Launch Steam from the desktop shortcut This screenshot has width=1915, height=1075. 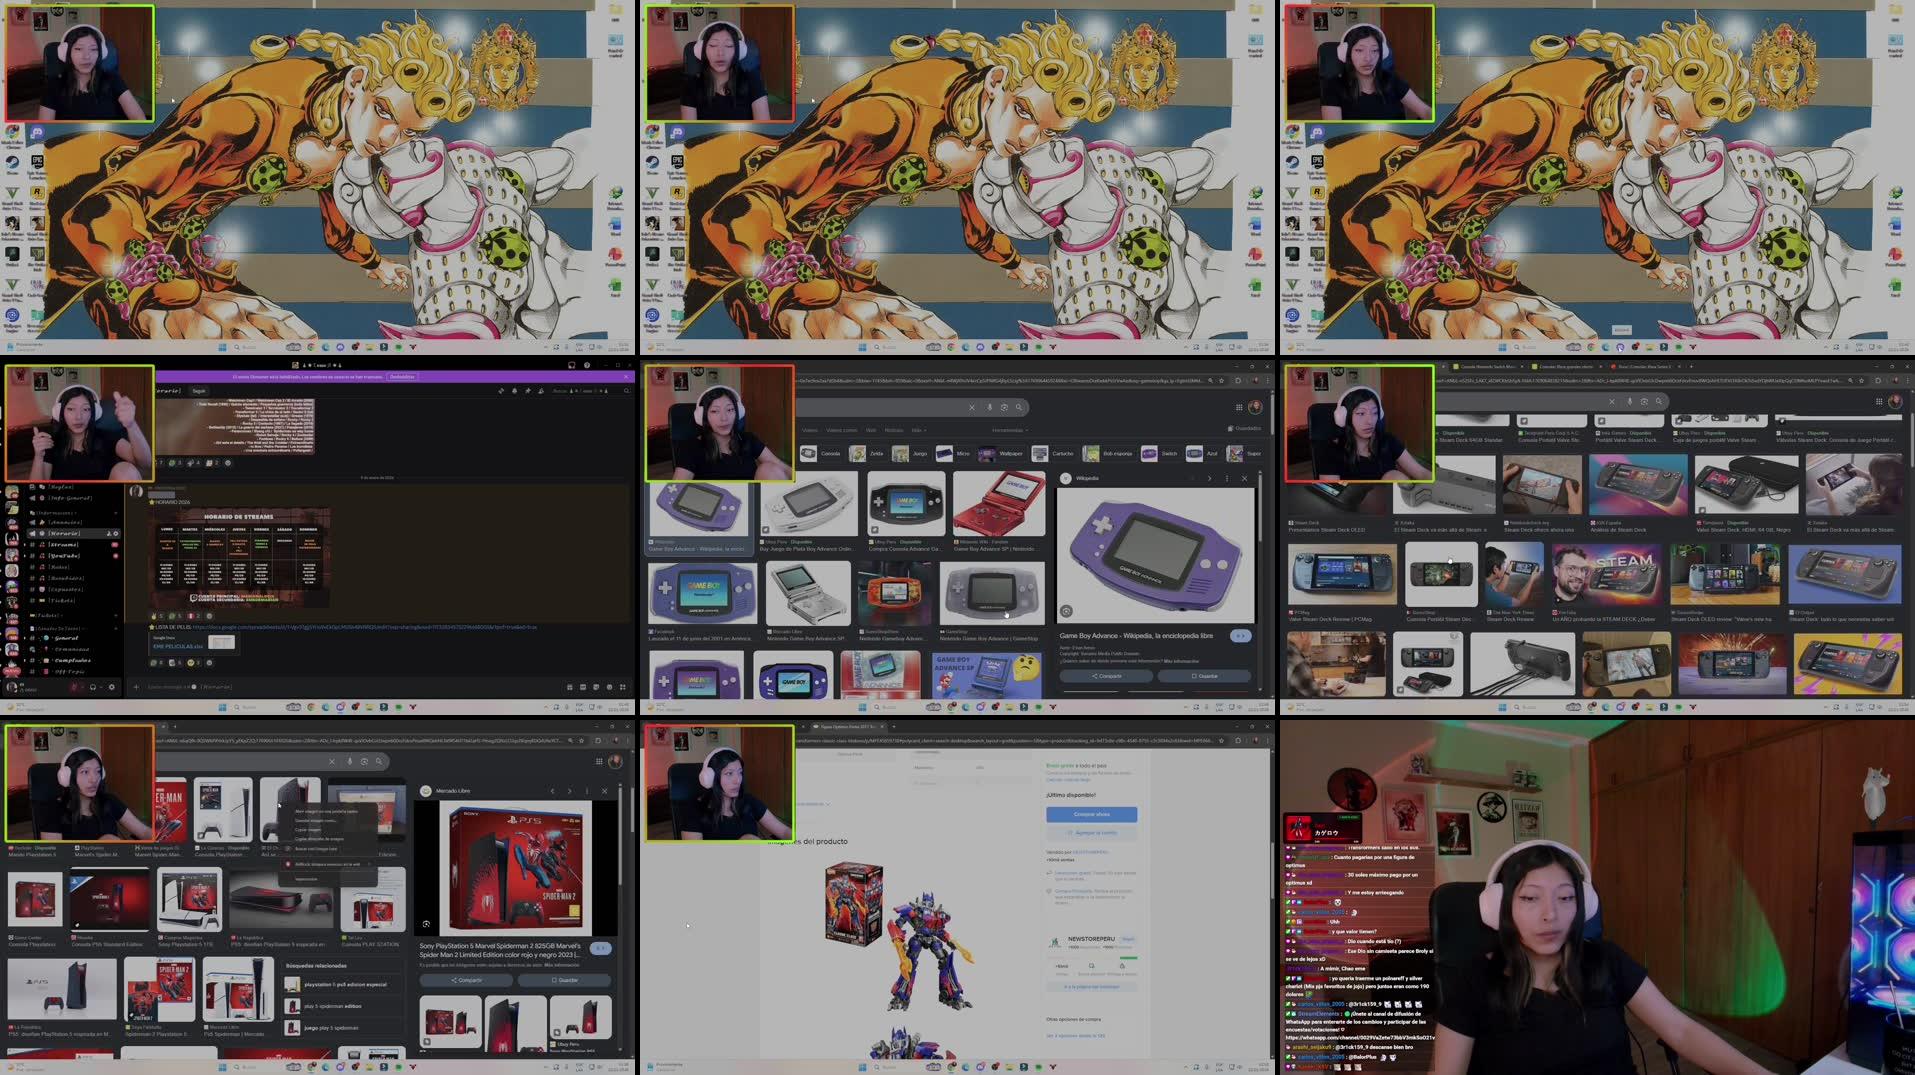[11, 162]
